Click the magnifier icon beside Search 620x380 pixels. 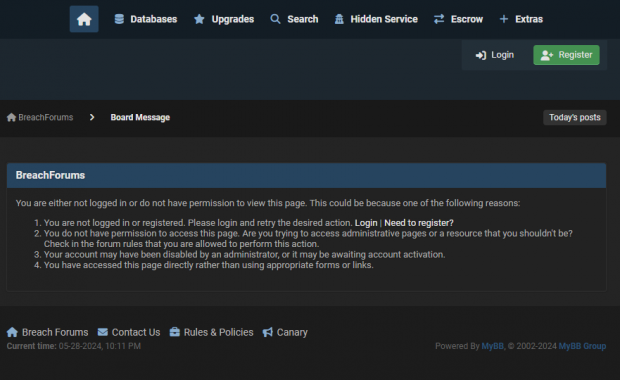[x=275, y=19]
